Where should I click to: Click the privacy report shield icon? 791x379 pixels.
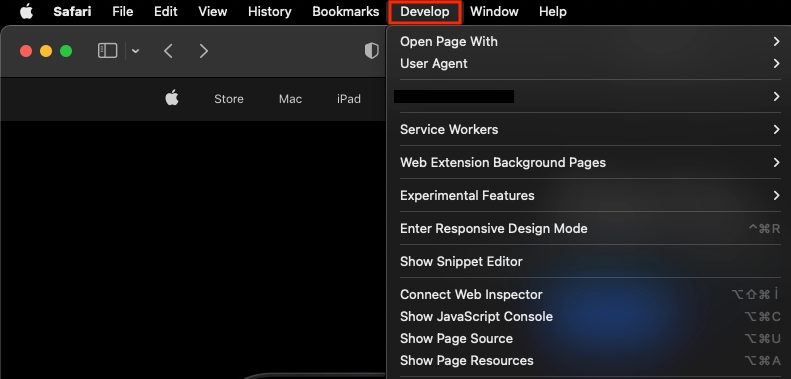(372, 51)
